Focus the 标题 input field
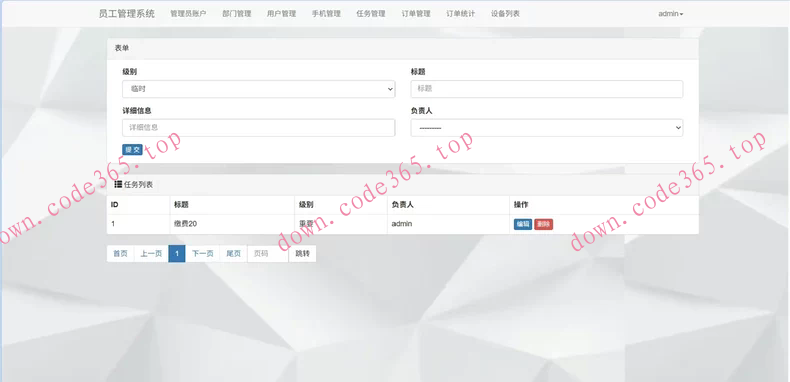790x382 pixels. (547, 89)
